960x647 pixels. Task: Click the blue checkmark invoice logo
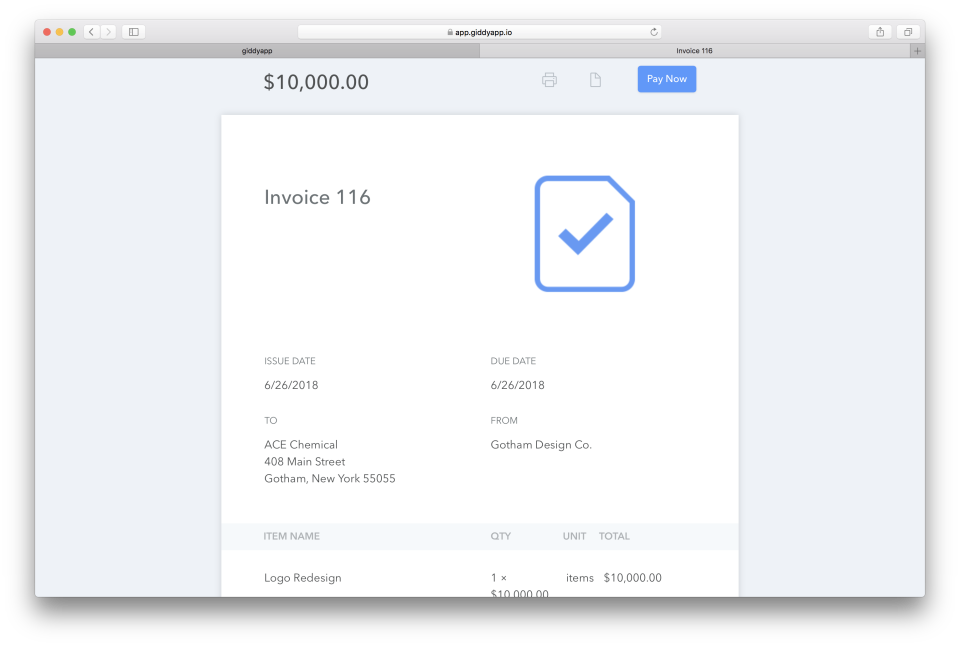click(585, 234)
